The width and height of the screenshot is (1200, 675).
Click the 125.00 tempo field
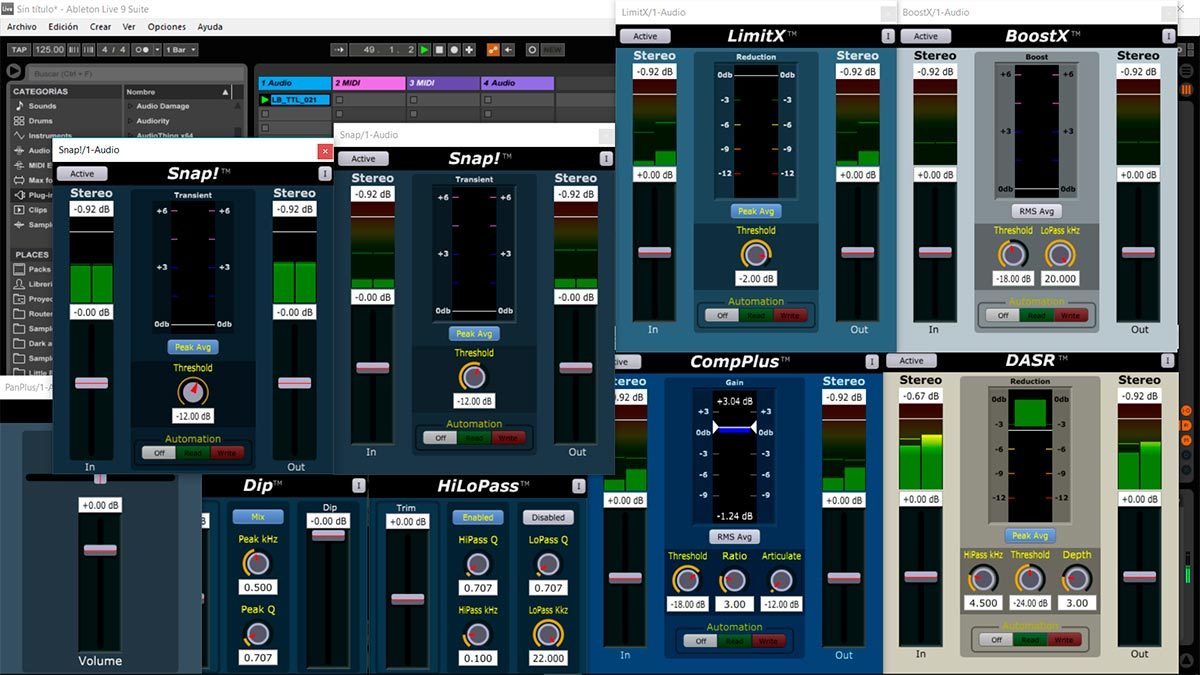click(49, 49)
